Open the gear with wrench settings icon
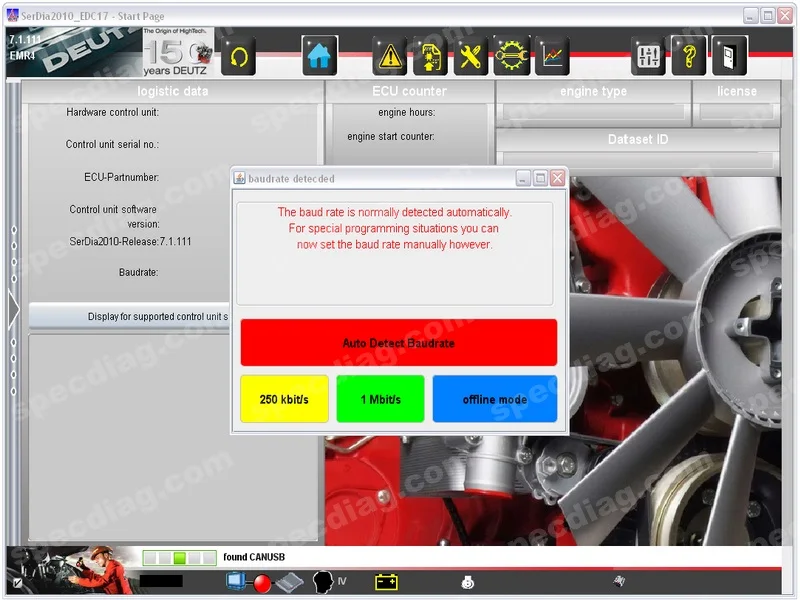This screenshot has height=600, width=800. (x=512, y=56)
